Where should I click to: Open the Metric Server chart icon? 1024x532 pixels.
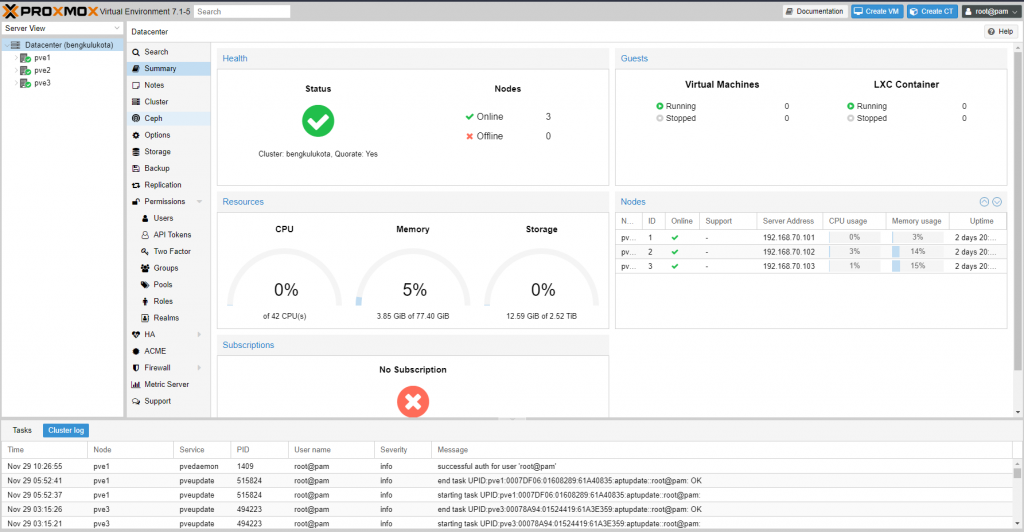point(136,384)
